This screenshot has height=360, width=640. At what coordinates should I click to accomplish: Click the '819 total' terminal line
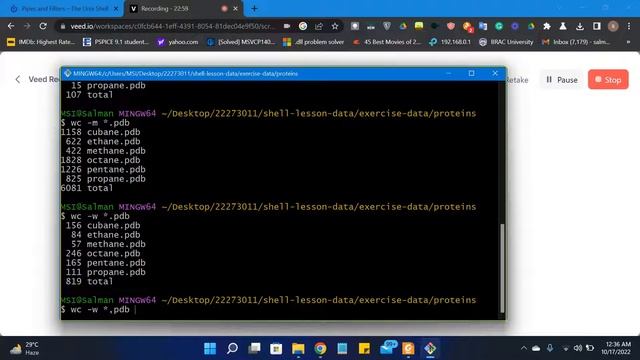point(89,282)
